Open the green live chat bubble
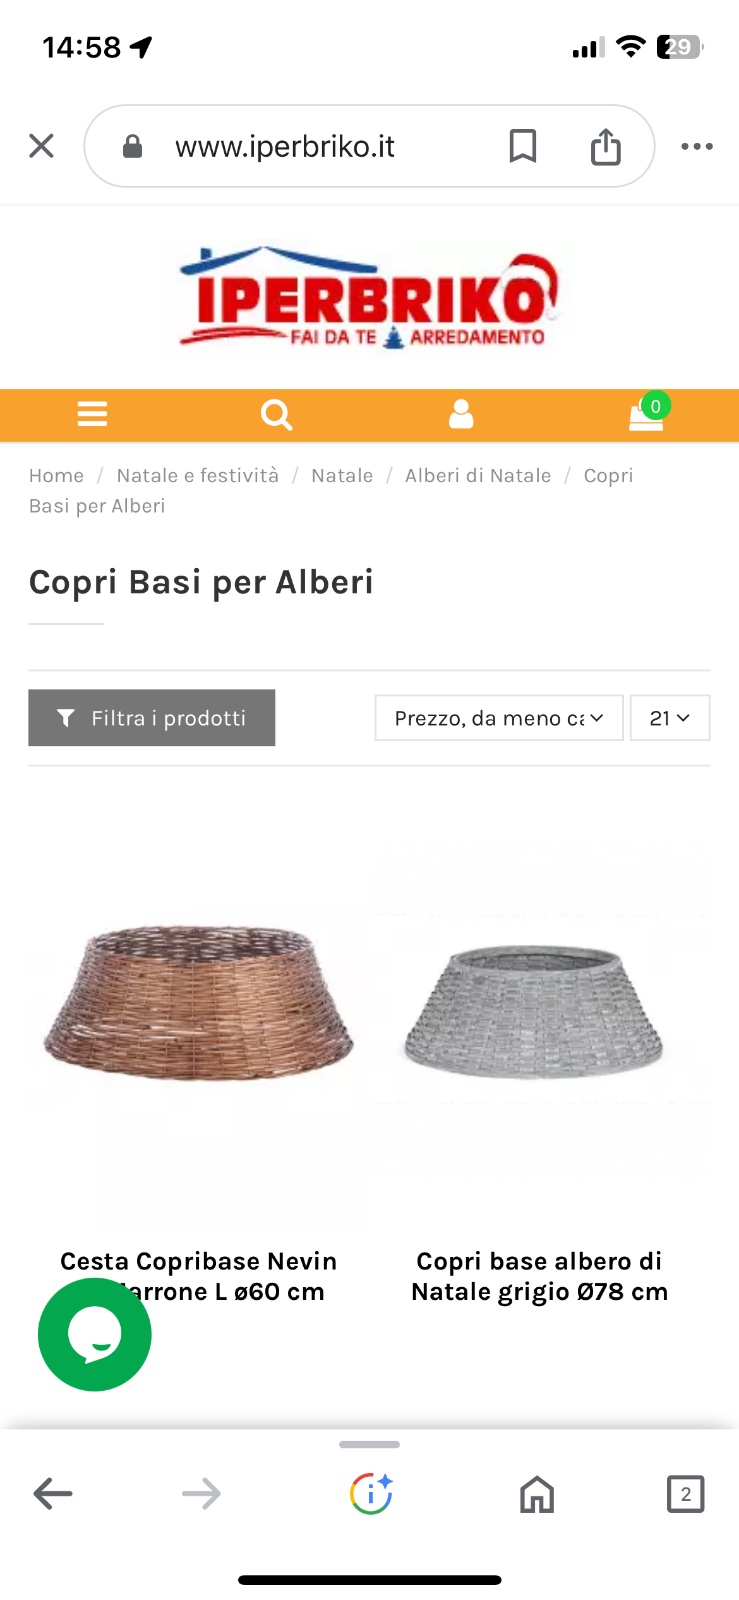739x1600 pixels. pos(95,1334)
